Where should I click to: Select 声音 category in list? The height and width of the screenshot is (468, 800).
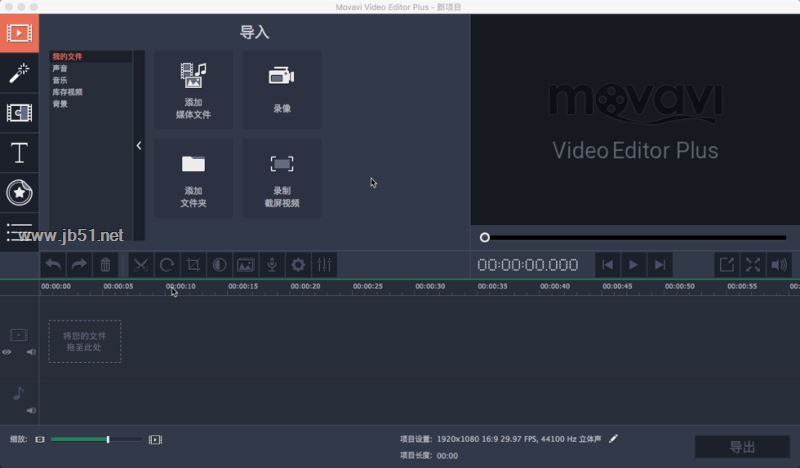60,68
